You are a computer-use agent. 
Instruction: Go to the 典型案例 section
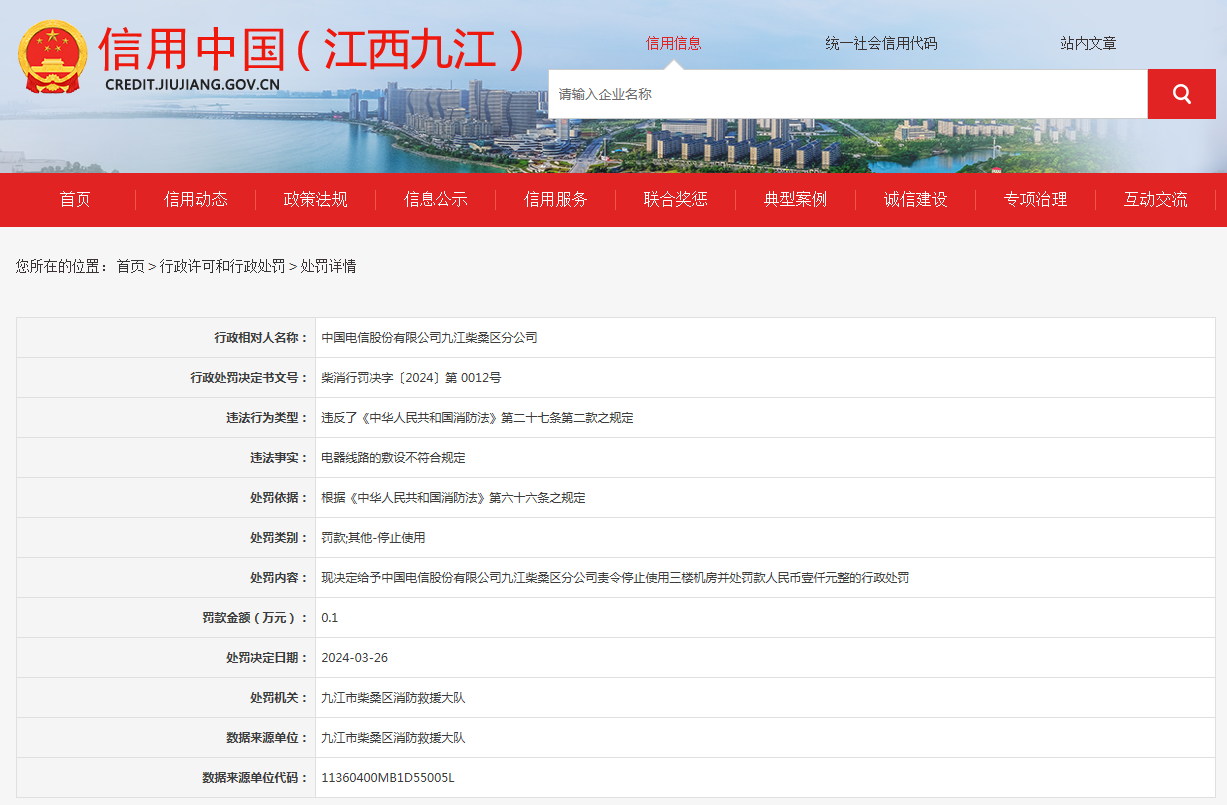(796, 199)
